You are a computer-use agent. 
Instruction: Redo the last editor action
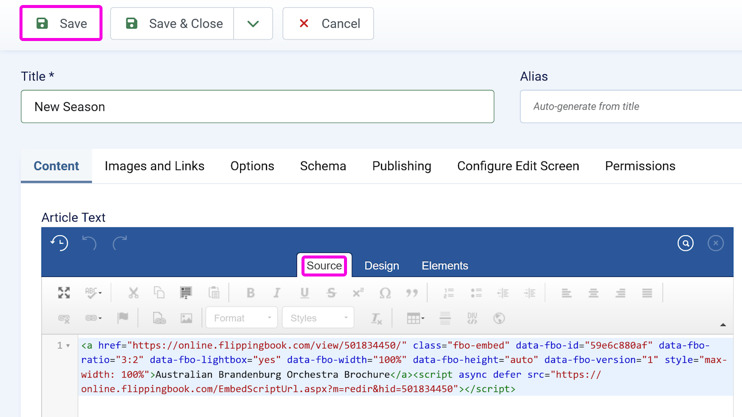(120, 243)
